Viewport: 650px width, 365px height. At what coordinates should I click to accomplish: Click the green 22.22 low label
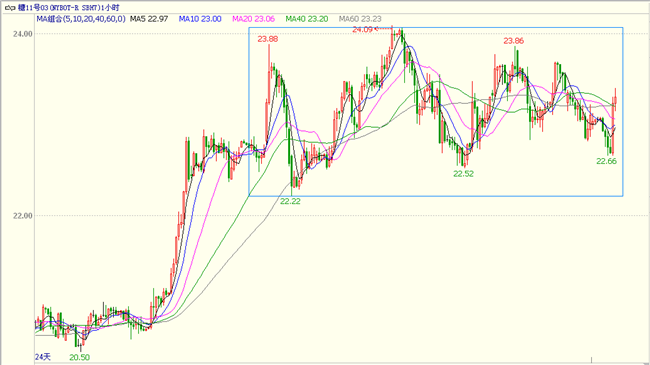[290, 201]
